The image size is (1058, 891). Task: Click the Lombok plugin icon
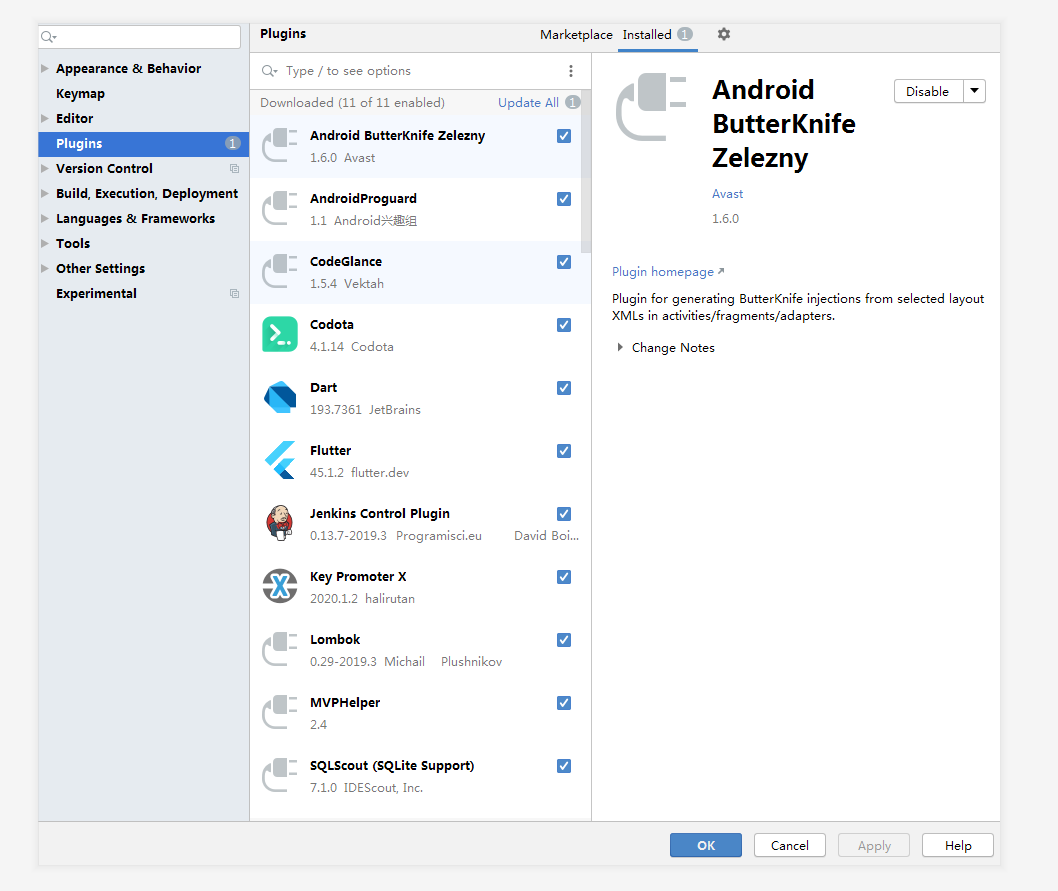[x=280, y=649]
